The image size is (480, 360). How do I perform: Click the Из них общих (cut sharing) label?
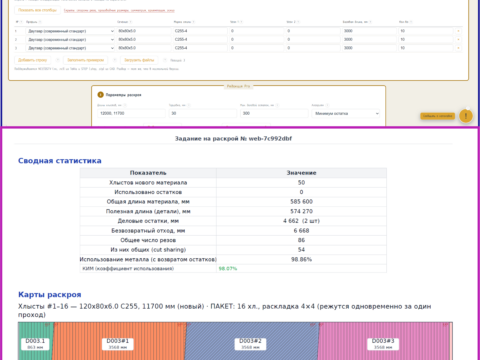[148, 250]
